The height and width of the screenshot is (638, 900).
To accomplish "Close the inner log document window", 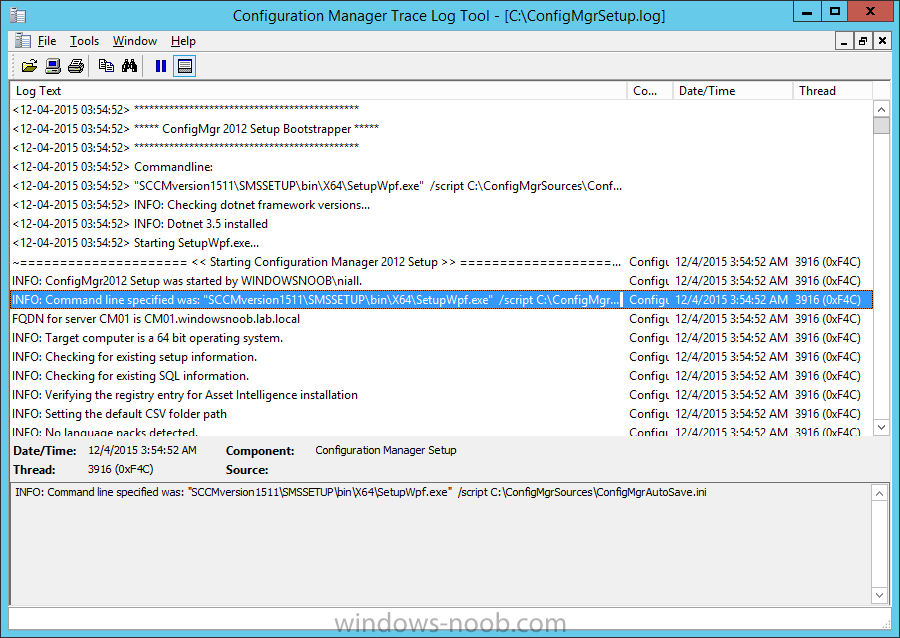I will coord(882,41).
